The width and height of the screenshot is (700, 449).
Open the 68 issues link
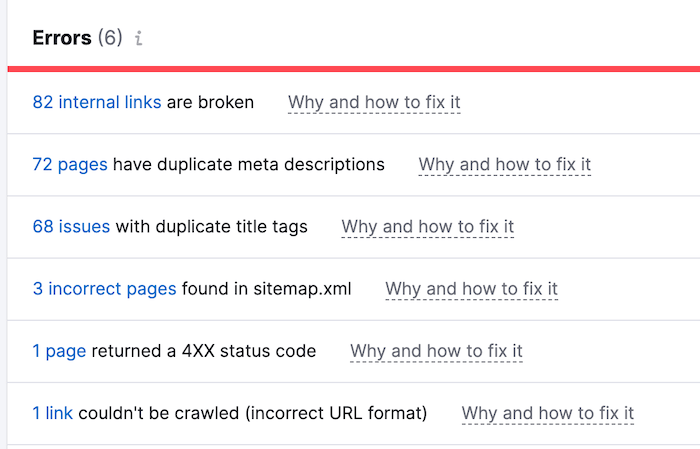click(71, 227)
